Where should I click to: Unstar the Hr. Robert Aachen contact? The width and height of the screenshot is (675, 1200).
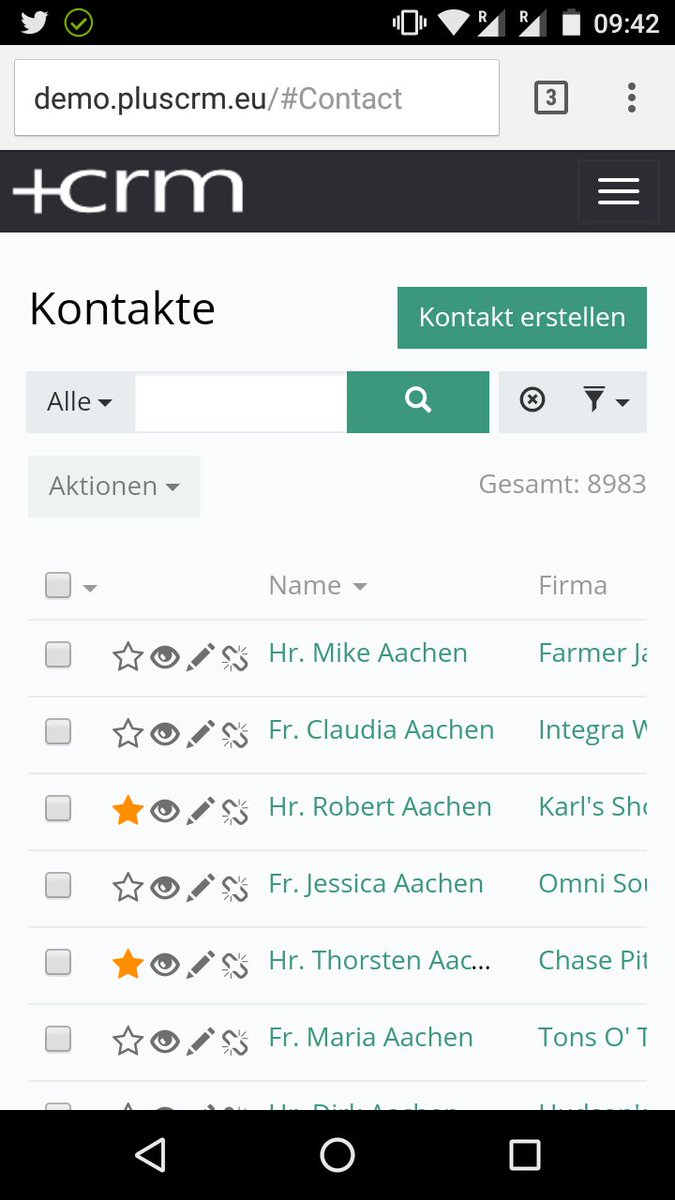(x=128, y=810)
